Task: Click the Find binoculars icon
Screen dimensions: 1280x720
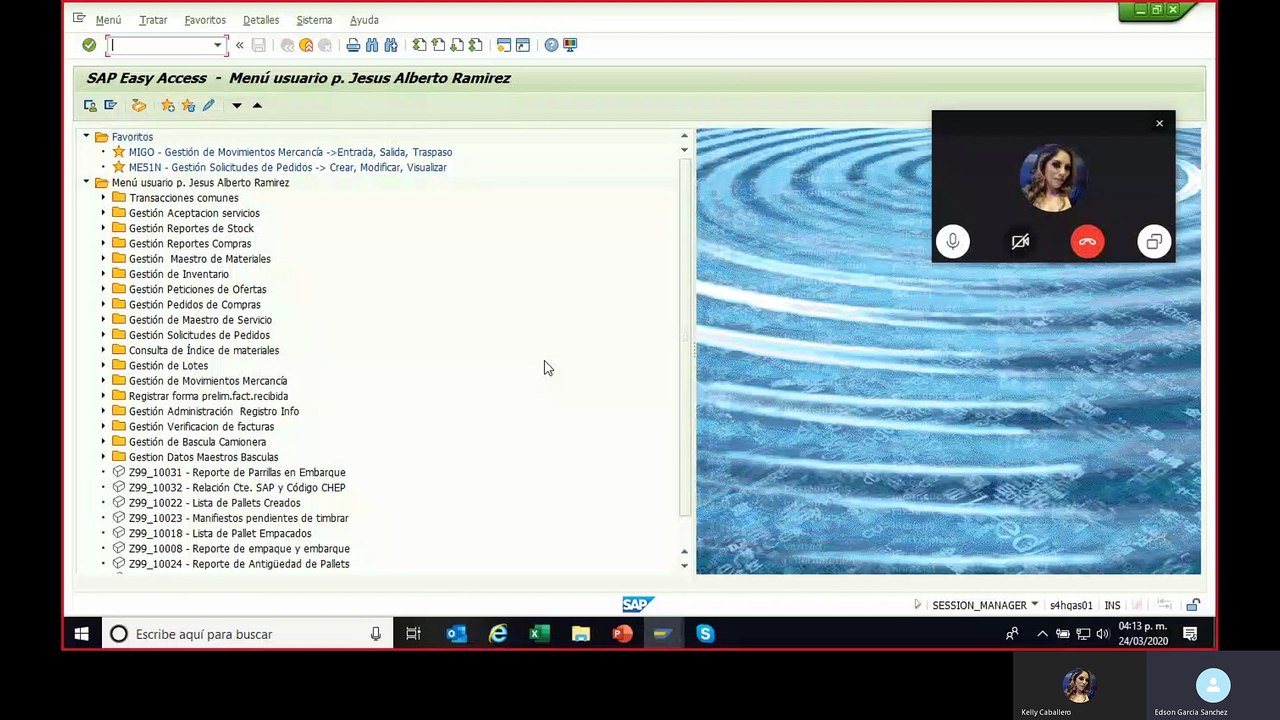Action: click(x=372, y=45)
